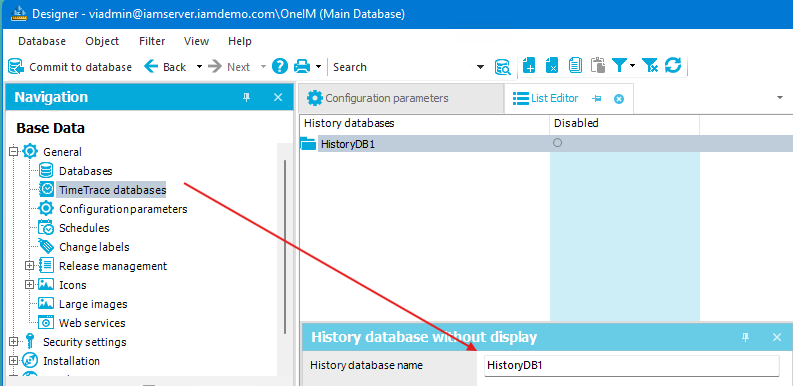Click the Databases cylinder icon
This screenshot has width=793, height=386.
pos(46,170)
